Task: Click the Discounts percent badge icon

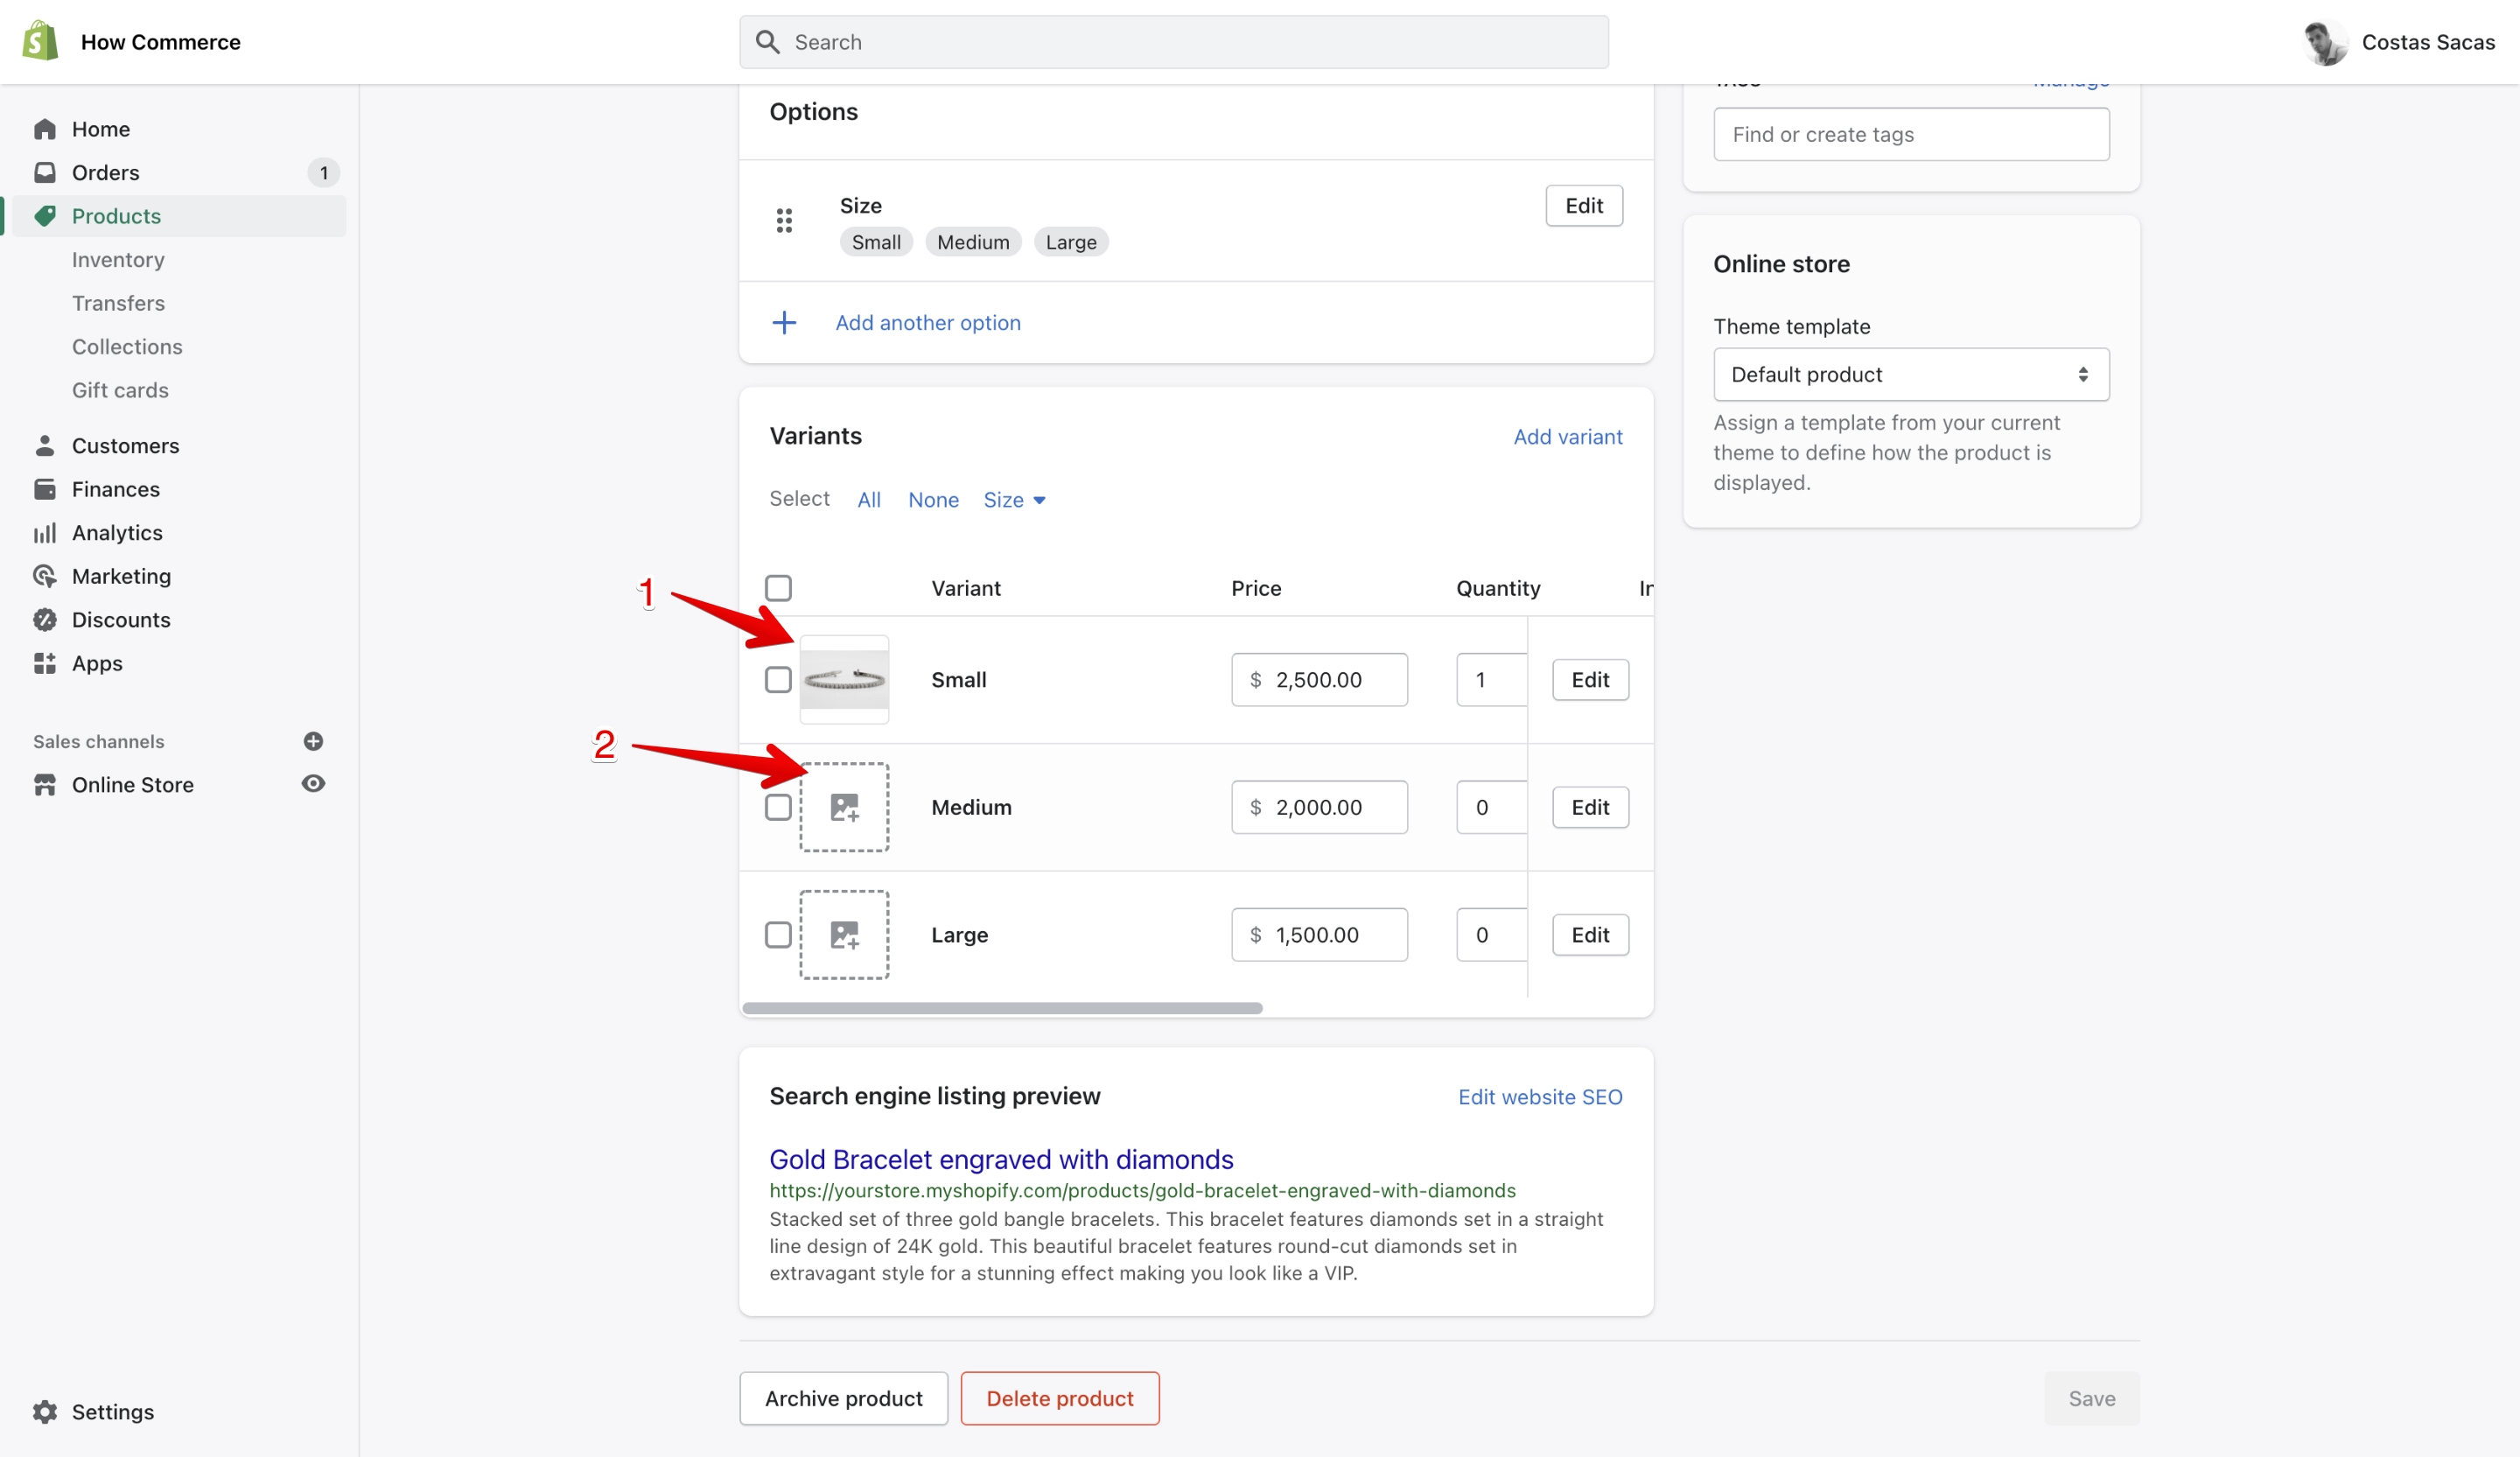Action: pos(45,619)
